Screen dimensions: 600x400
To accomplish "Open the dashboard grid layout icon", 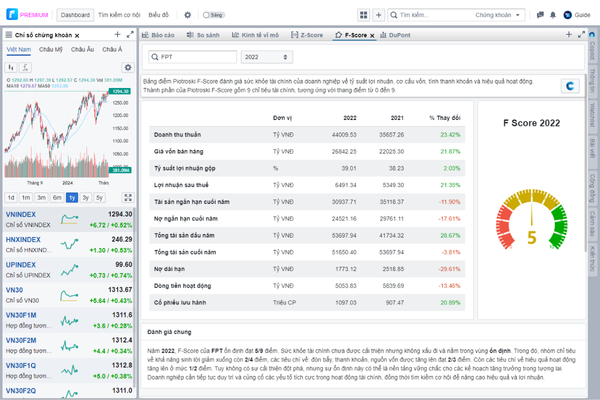I will click(x=364, y=15).
